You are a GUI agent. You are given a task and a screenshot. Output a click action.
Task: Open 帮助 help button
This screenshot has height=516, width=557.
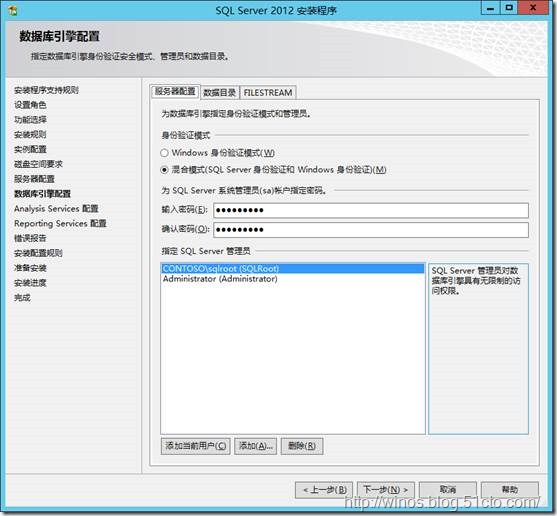point(510,490)
